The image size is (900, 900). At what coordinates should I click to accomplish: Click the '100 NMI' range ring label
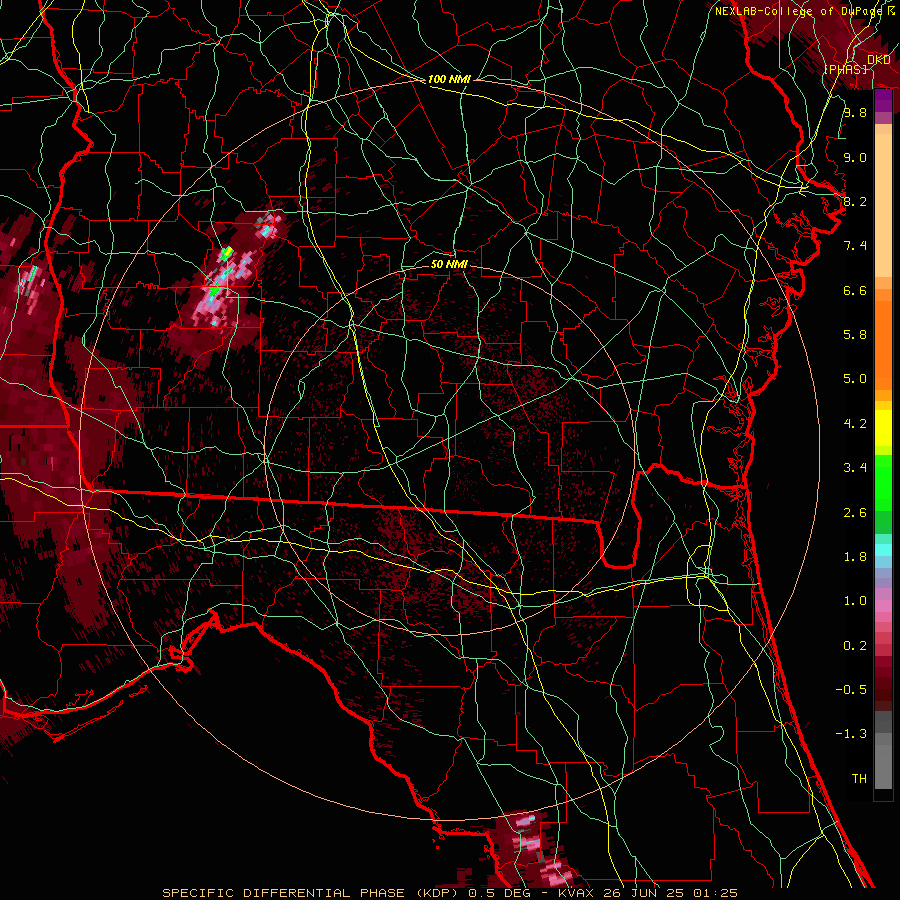point(449,79)
